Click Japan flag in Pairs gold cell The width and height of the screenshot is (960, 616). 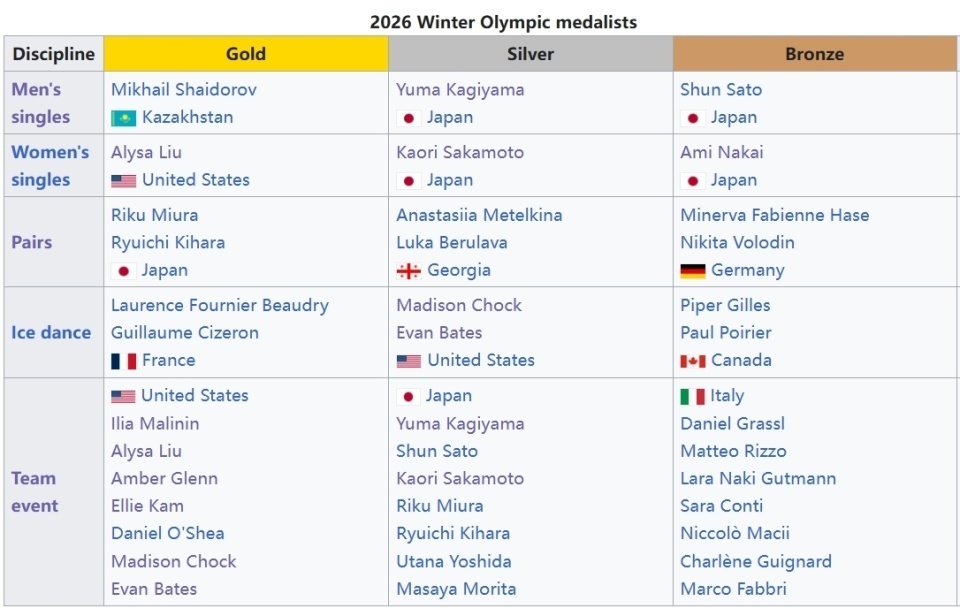coord(123,271)
